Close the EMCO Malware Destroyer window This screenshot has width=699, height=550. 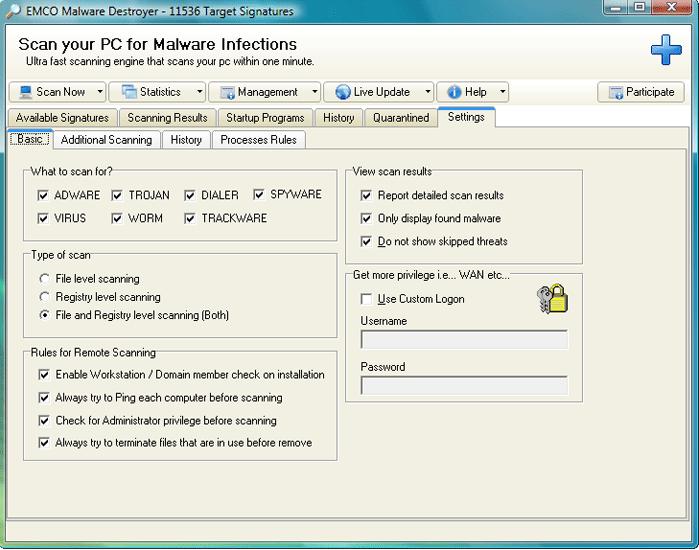click(671, 7)
